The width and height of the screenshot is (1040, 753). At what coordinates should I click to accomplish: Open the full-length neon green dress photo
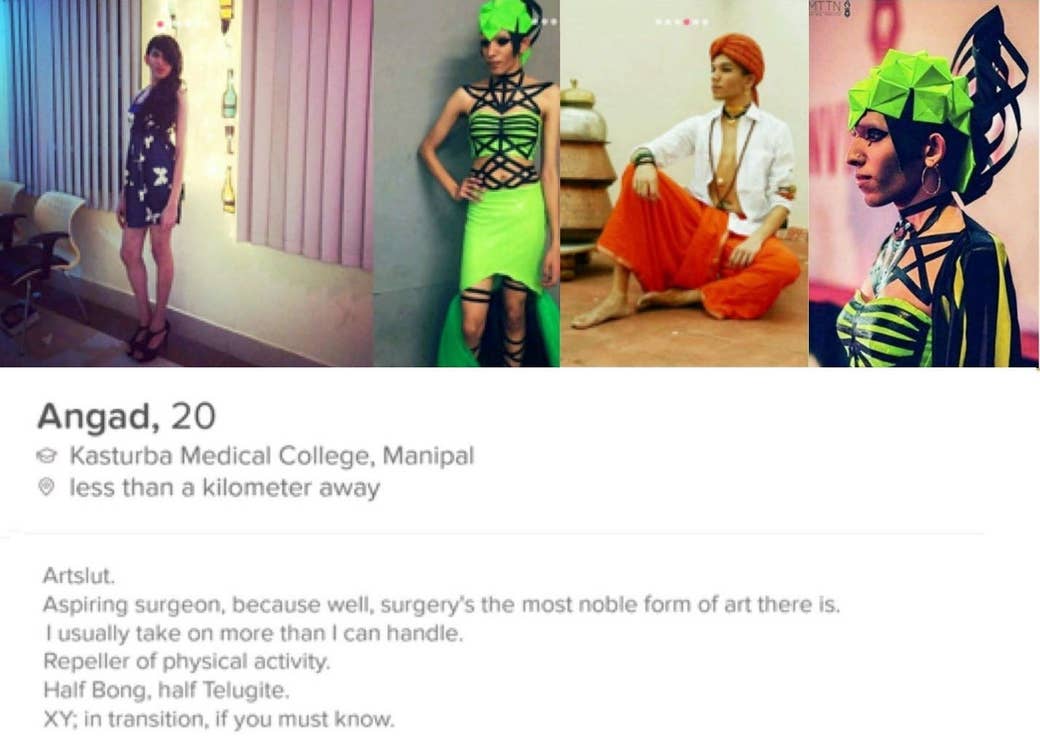[x=467, y=183]
